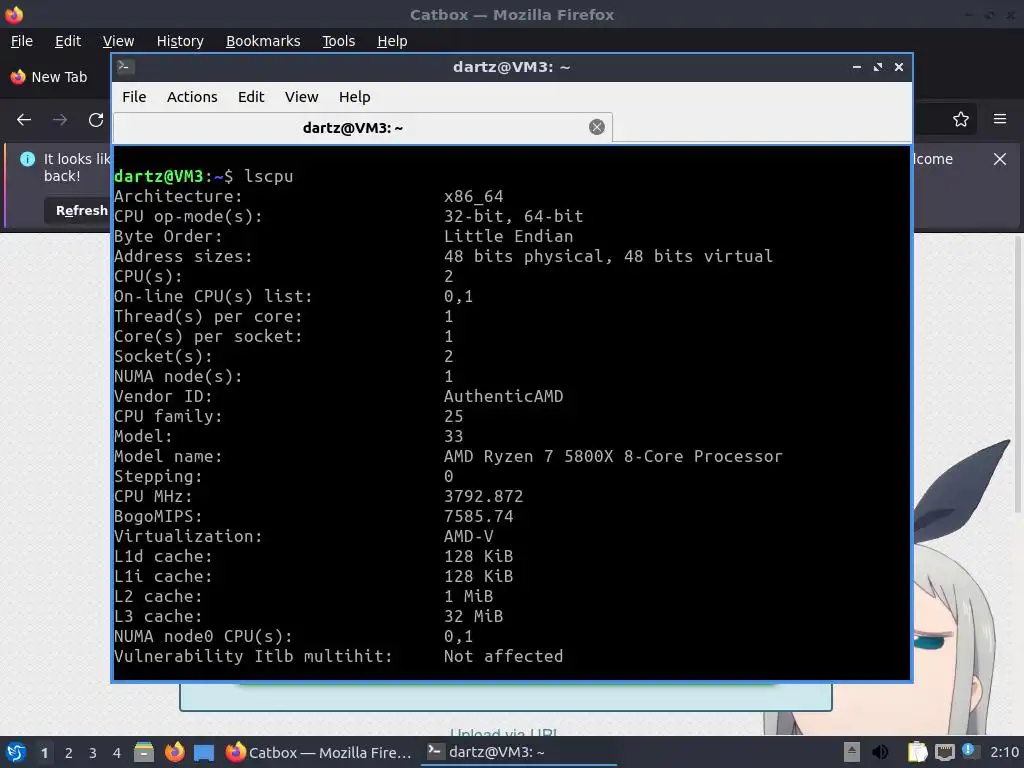1024x768 pixels.
Task: Open terminal File menu
Action: [134, 97]
